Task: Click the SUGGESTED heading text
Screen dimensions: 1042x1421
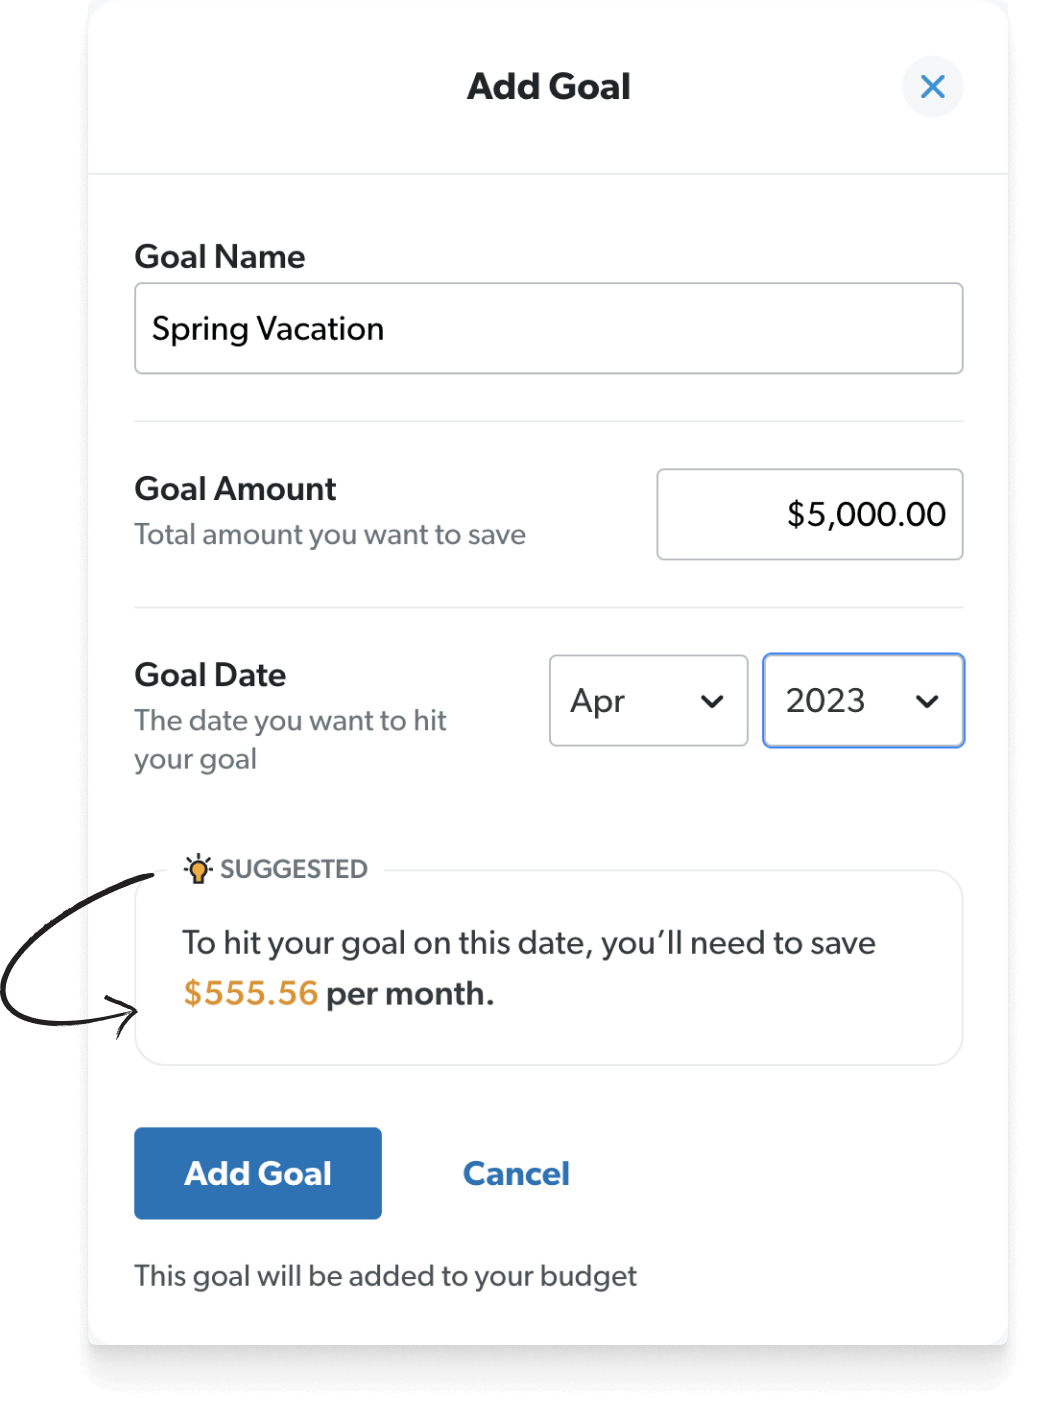Action: (294, 869)
